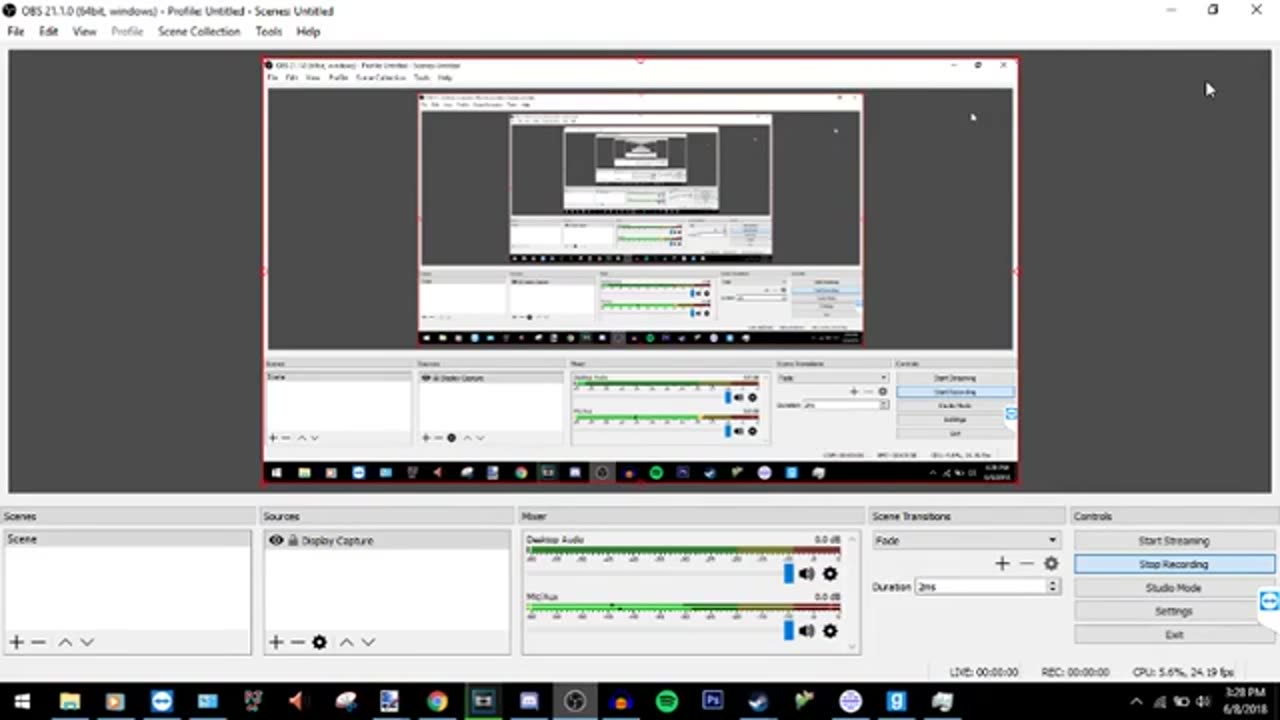Mute the Mic/Aux speaker icon
1280x720 pixels.
[x=807, y=631]
